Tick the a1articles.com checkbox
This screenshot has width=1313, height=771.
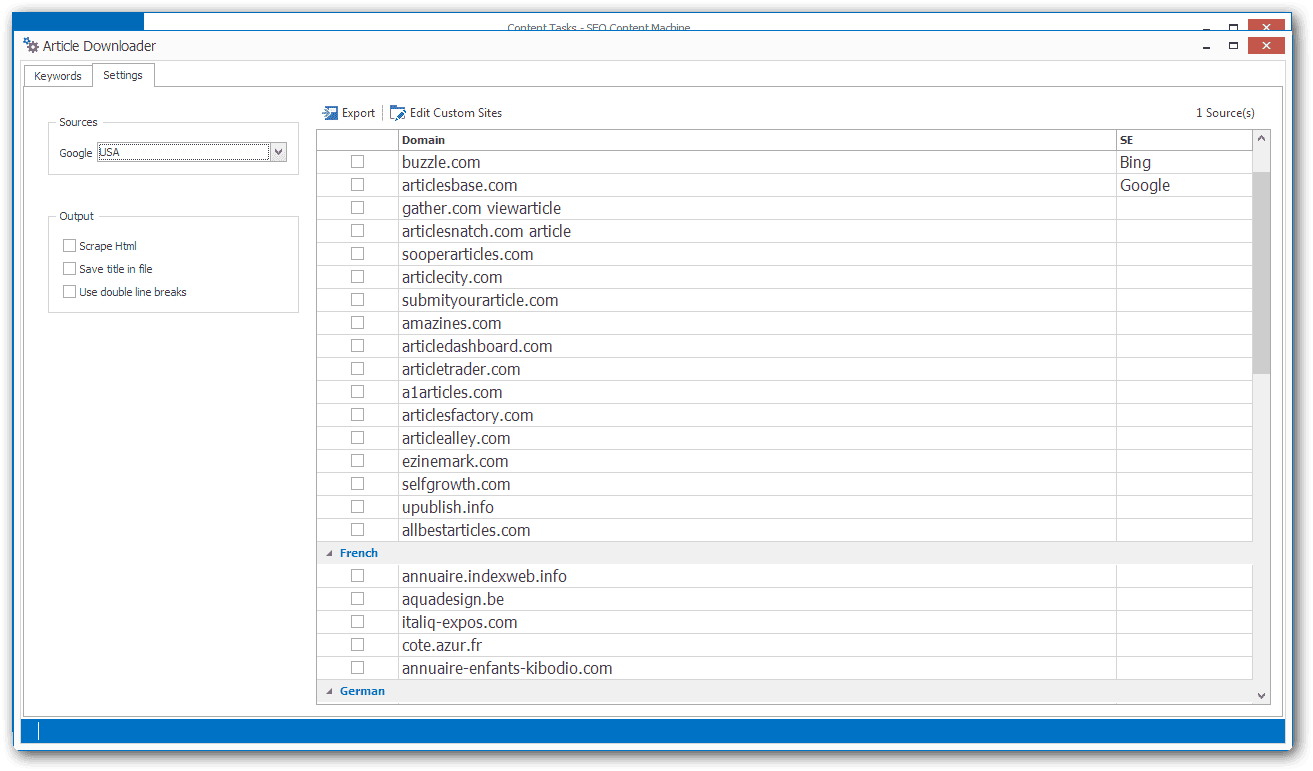click(357, 392)
